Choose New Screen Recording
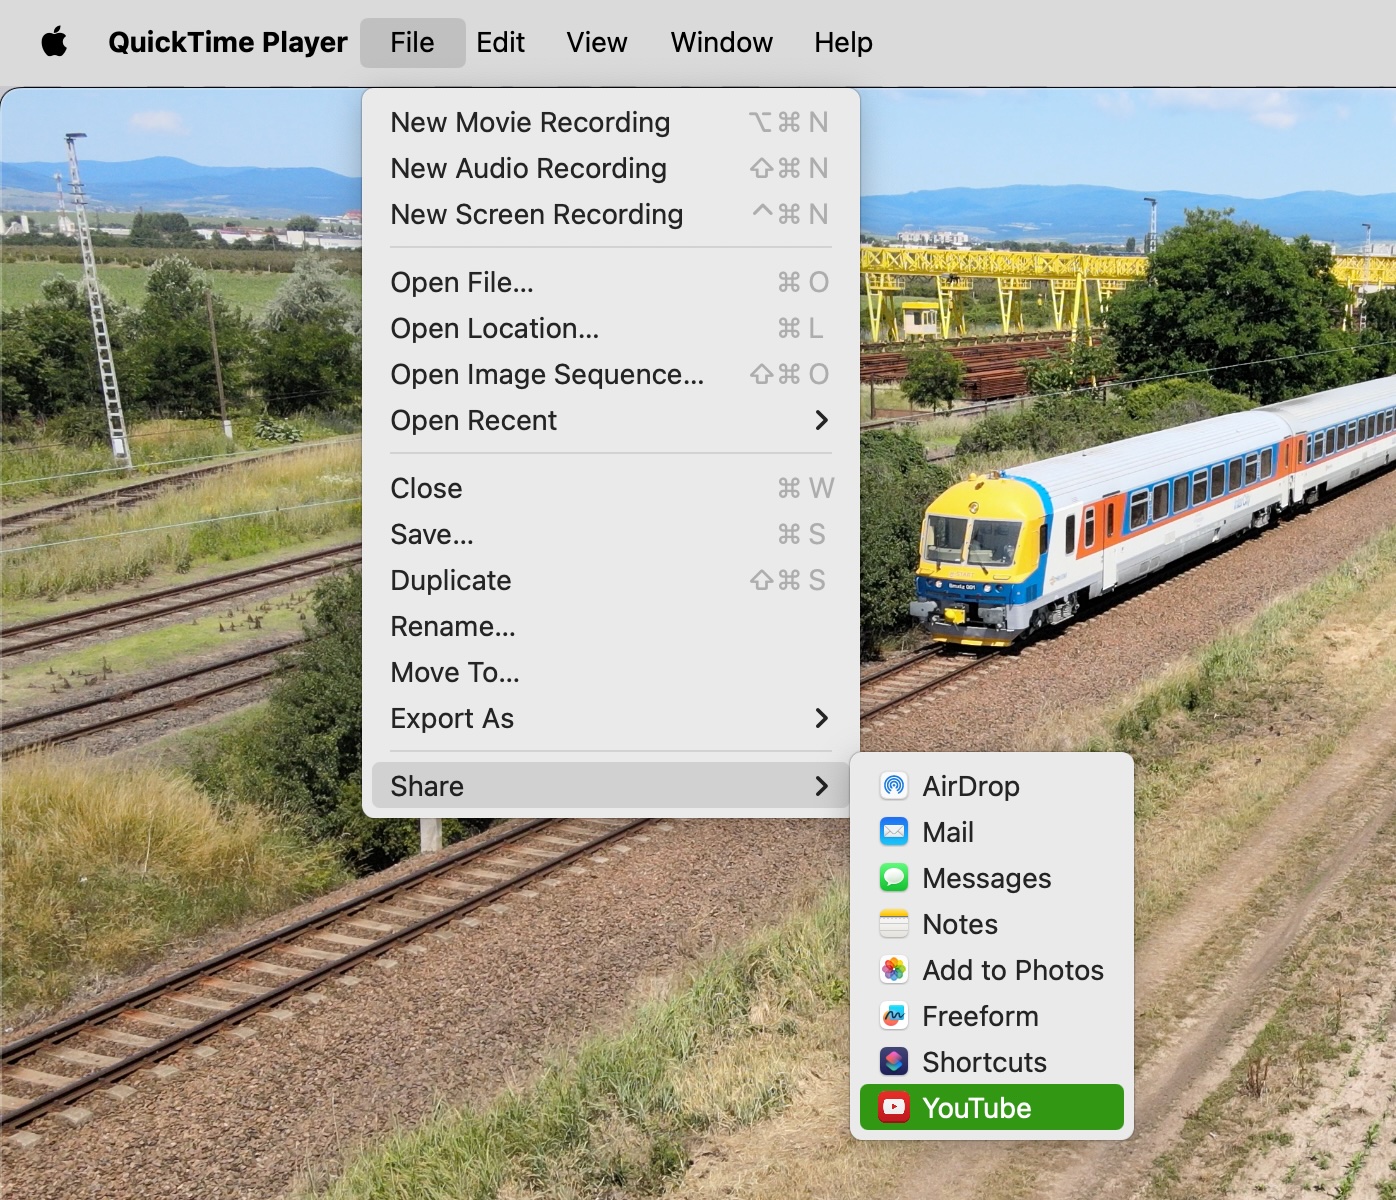This screenshot has height=1200, width=1396. pyautogui.click(x=610, y=214)
